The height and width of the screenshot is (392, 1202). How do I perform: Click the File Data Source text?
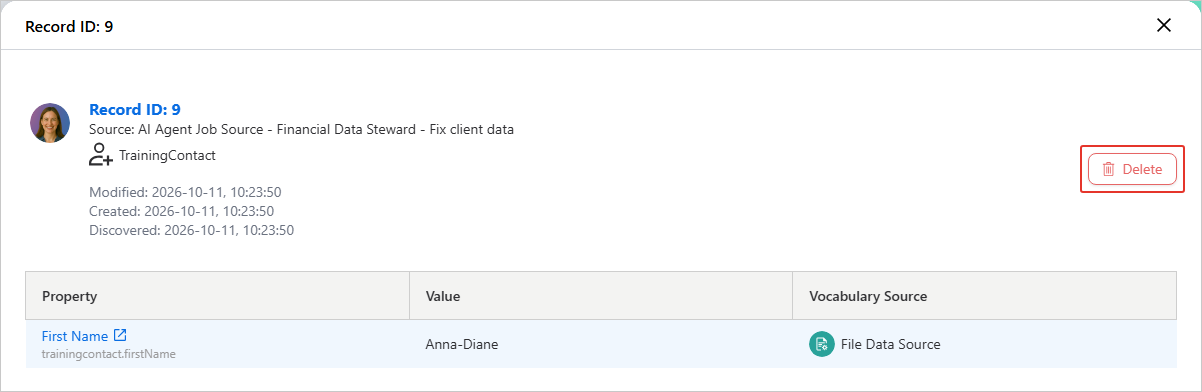(891, 344)
